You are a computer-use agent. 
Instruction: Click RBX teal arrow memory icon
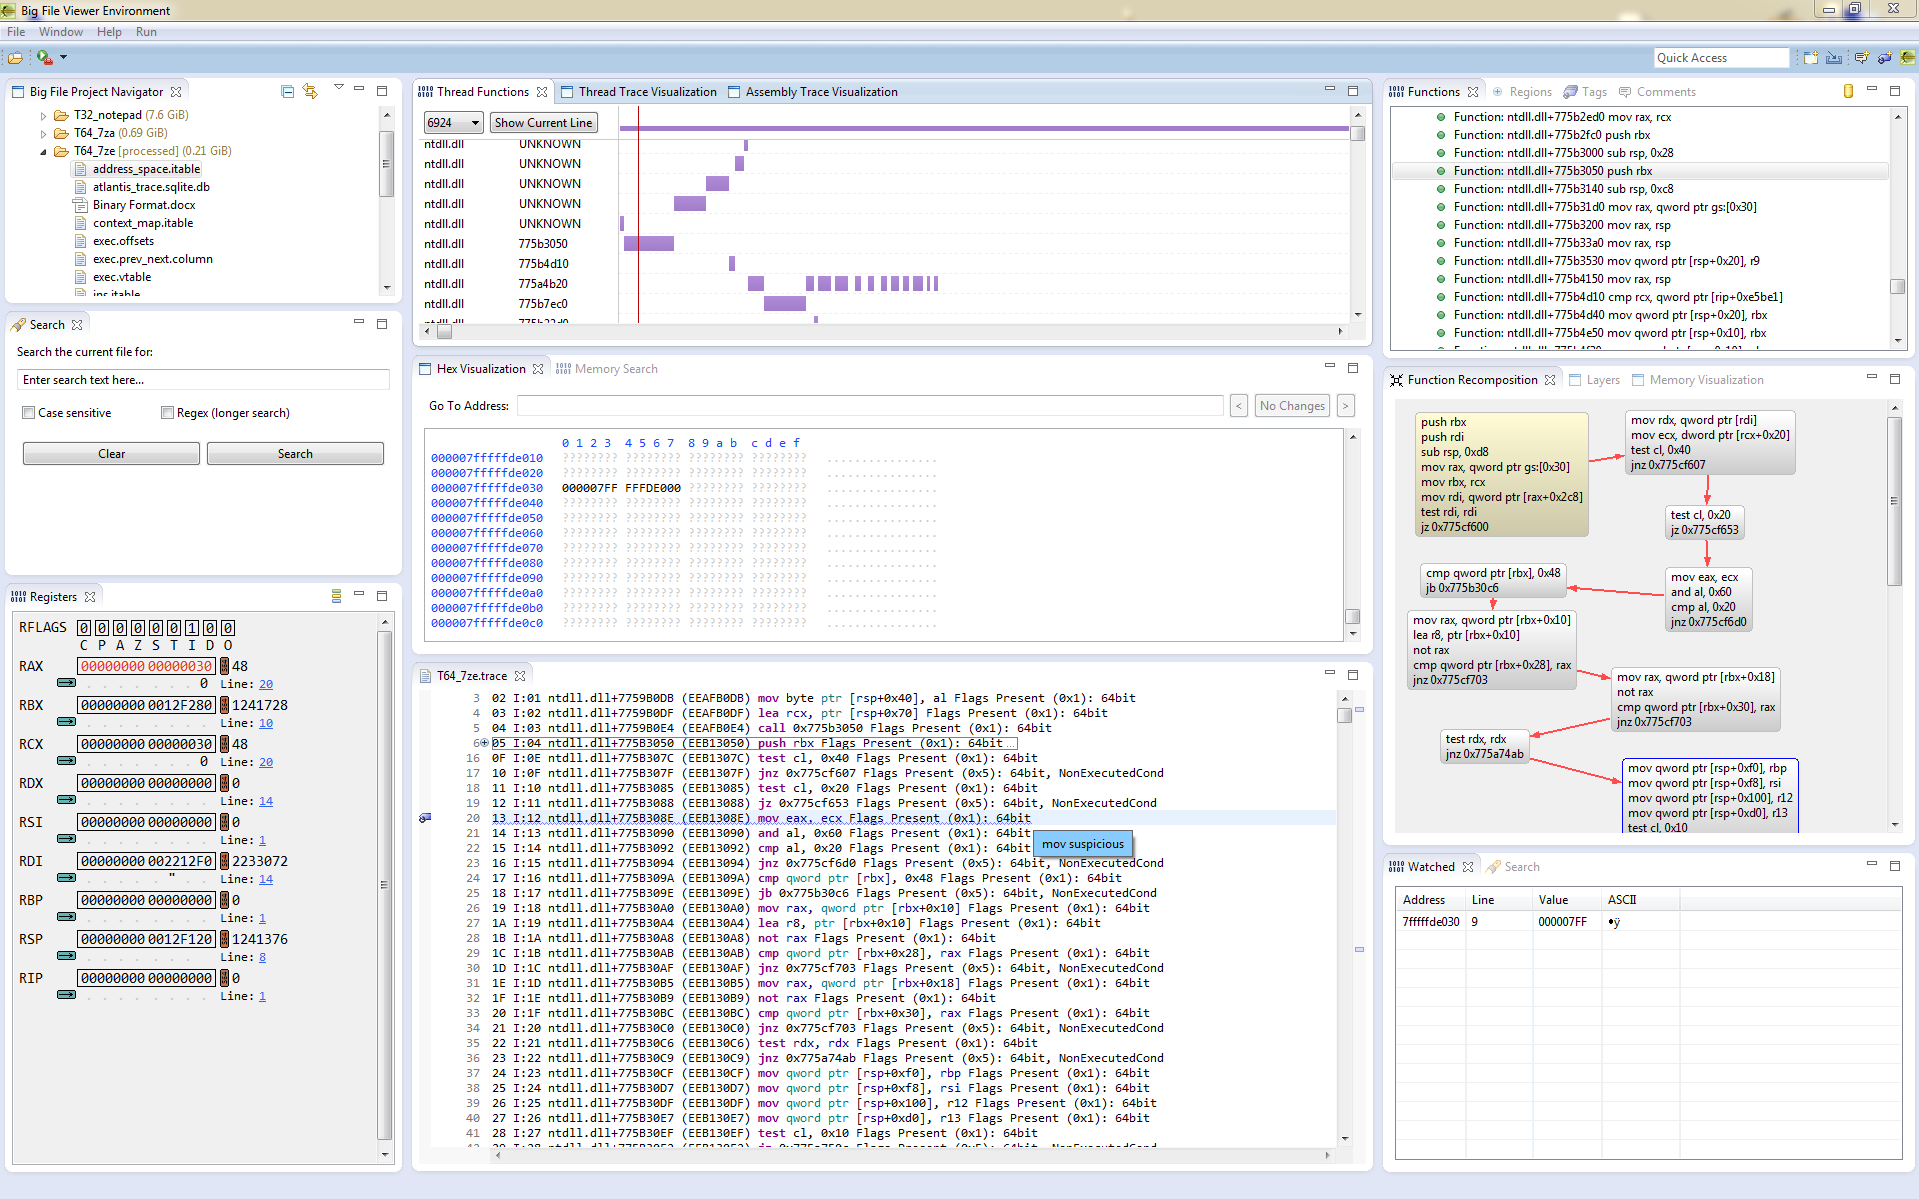66,722
